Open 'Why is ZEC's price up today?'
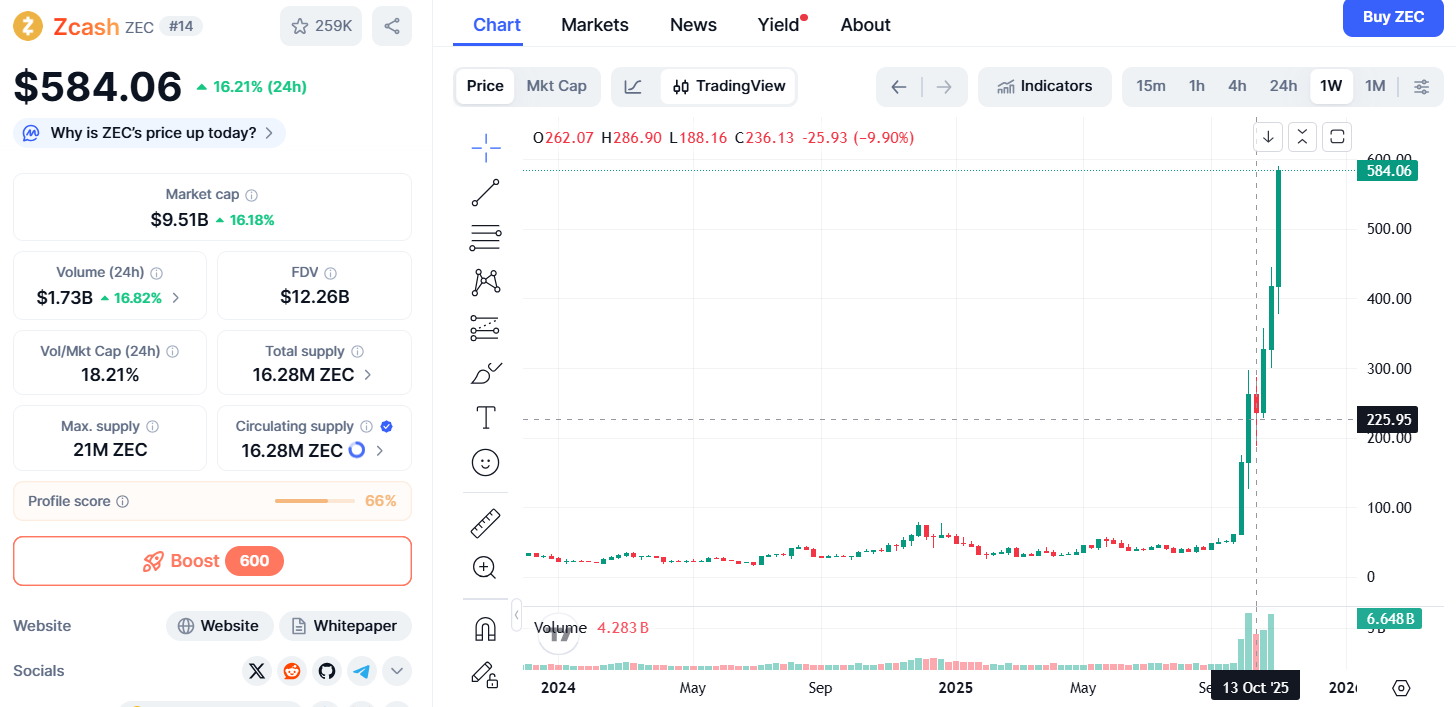 tap(148, 132)
